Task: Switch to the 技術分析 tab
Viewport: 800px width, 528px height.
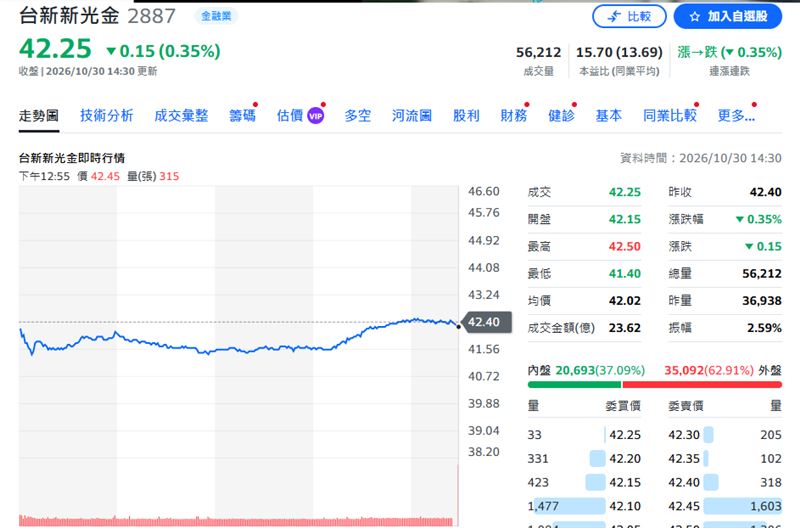Action: click(x=107, y=116)
